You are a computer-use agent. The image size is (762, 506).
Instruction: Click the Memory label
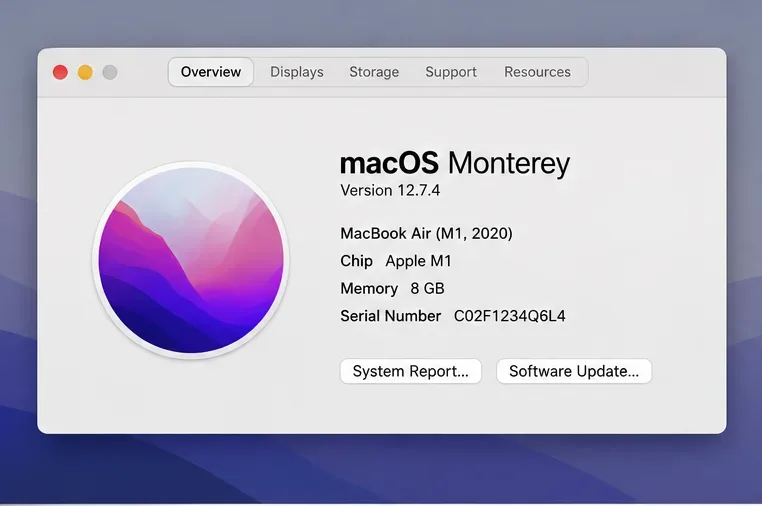click(x=369, y=288)
